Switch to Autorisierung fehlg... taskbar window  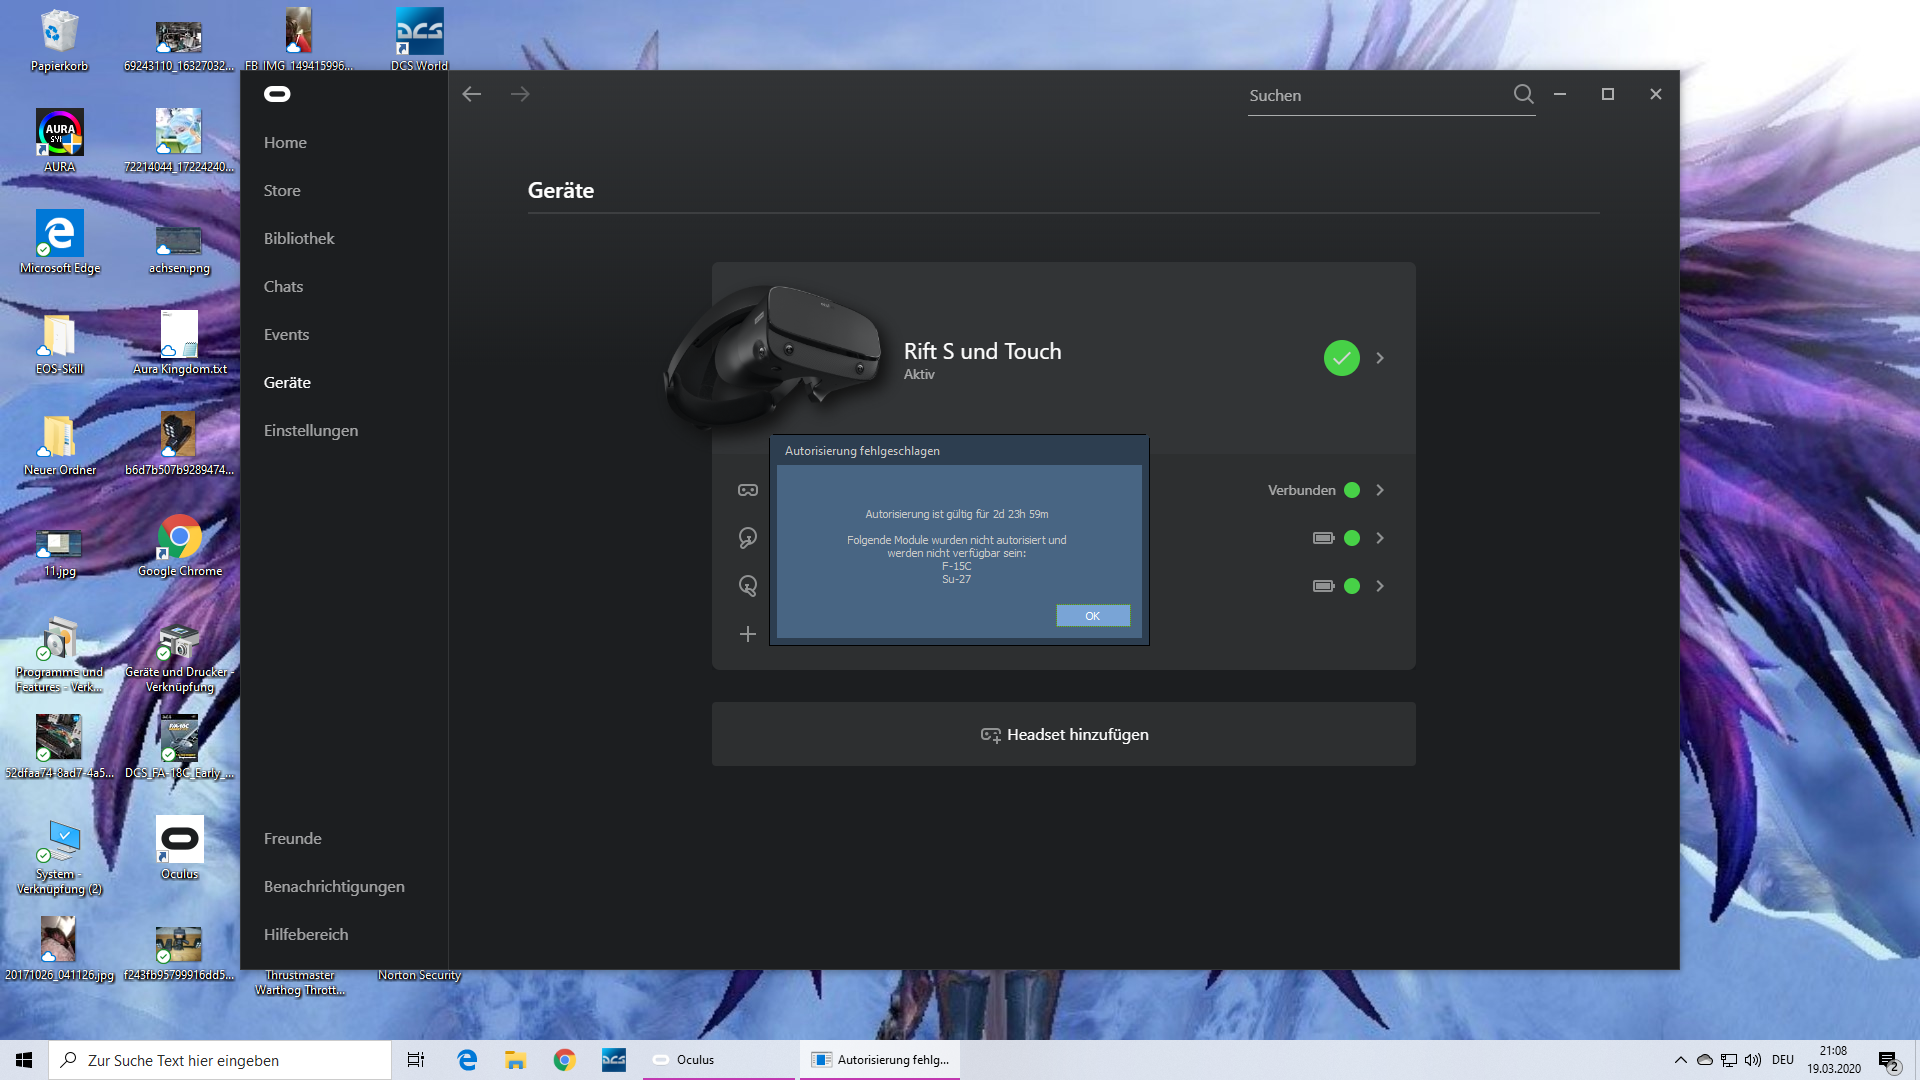(x=880, y=1060)
